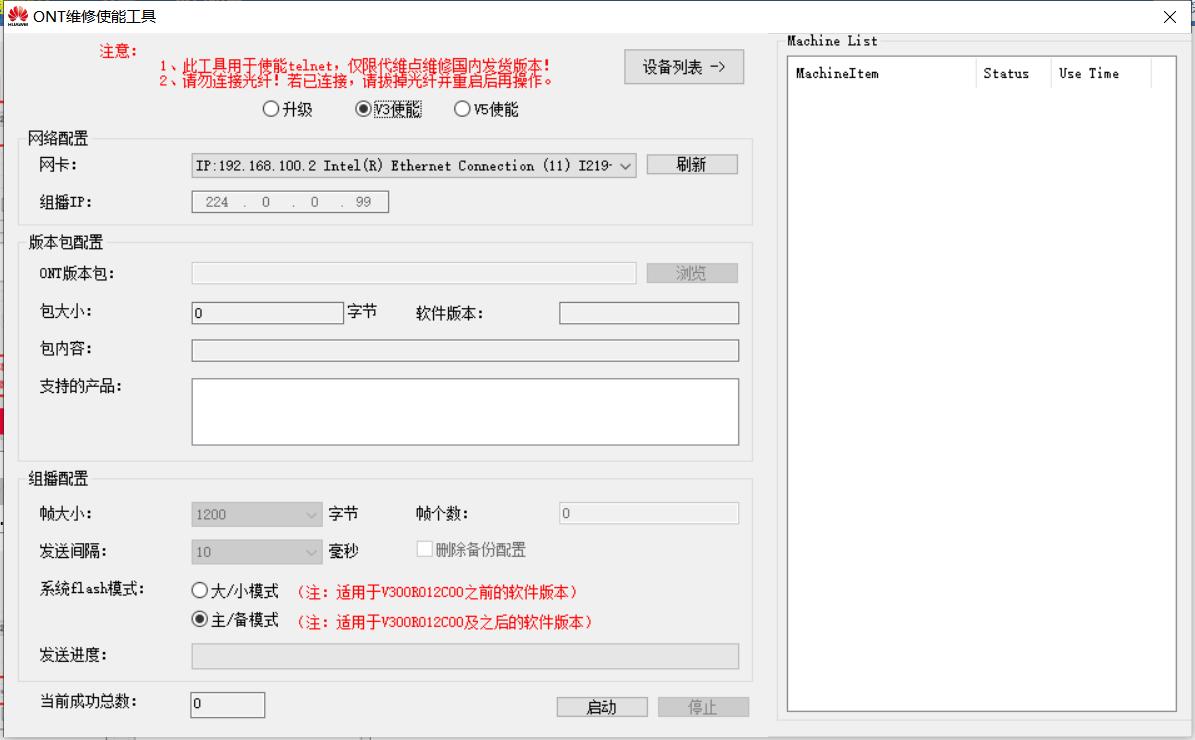Click the 包大小 input field
The height and width of the screenshot is (740, 1195).
pyautogui.click(x=268, y=312)
